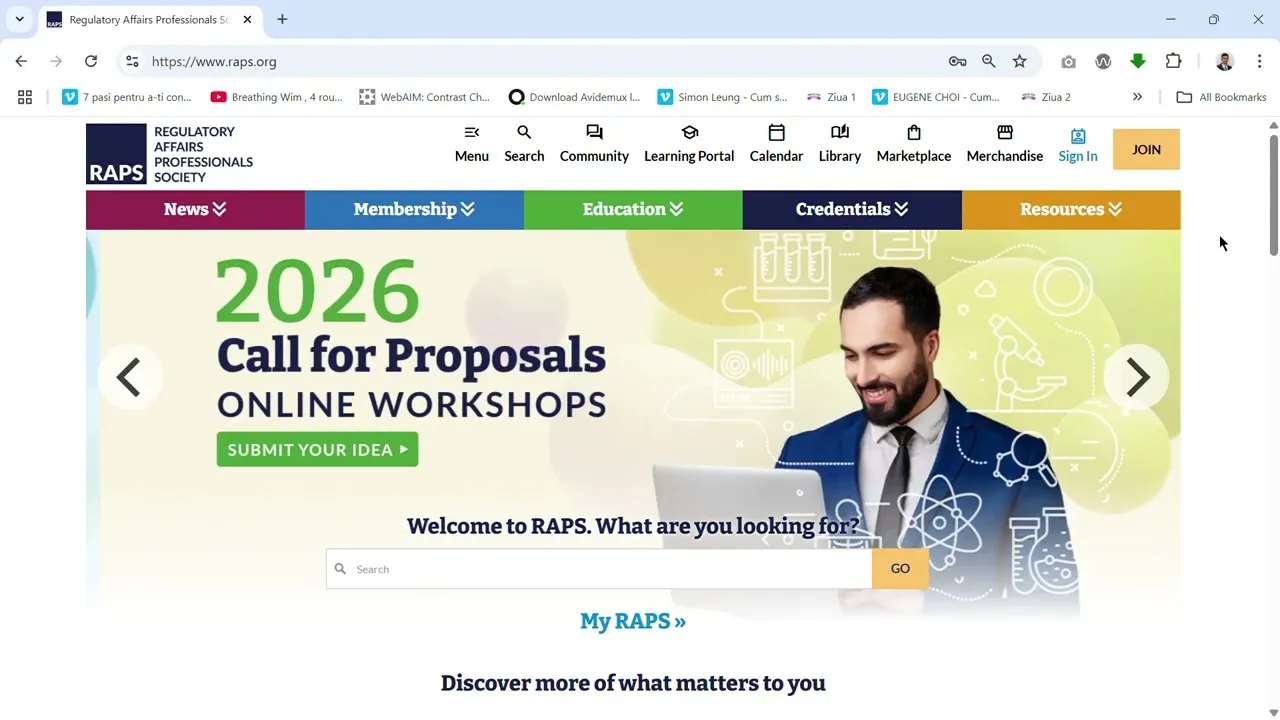Click the address bar URL

pos(214,61)
